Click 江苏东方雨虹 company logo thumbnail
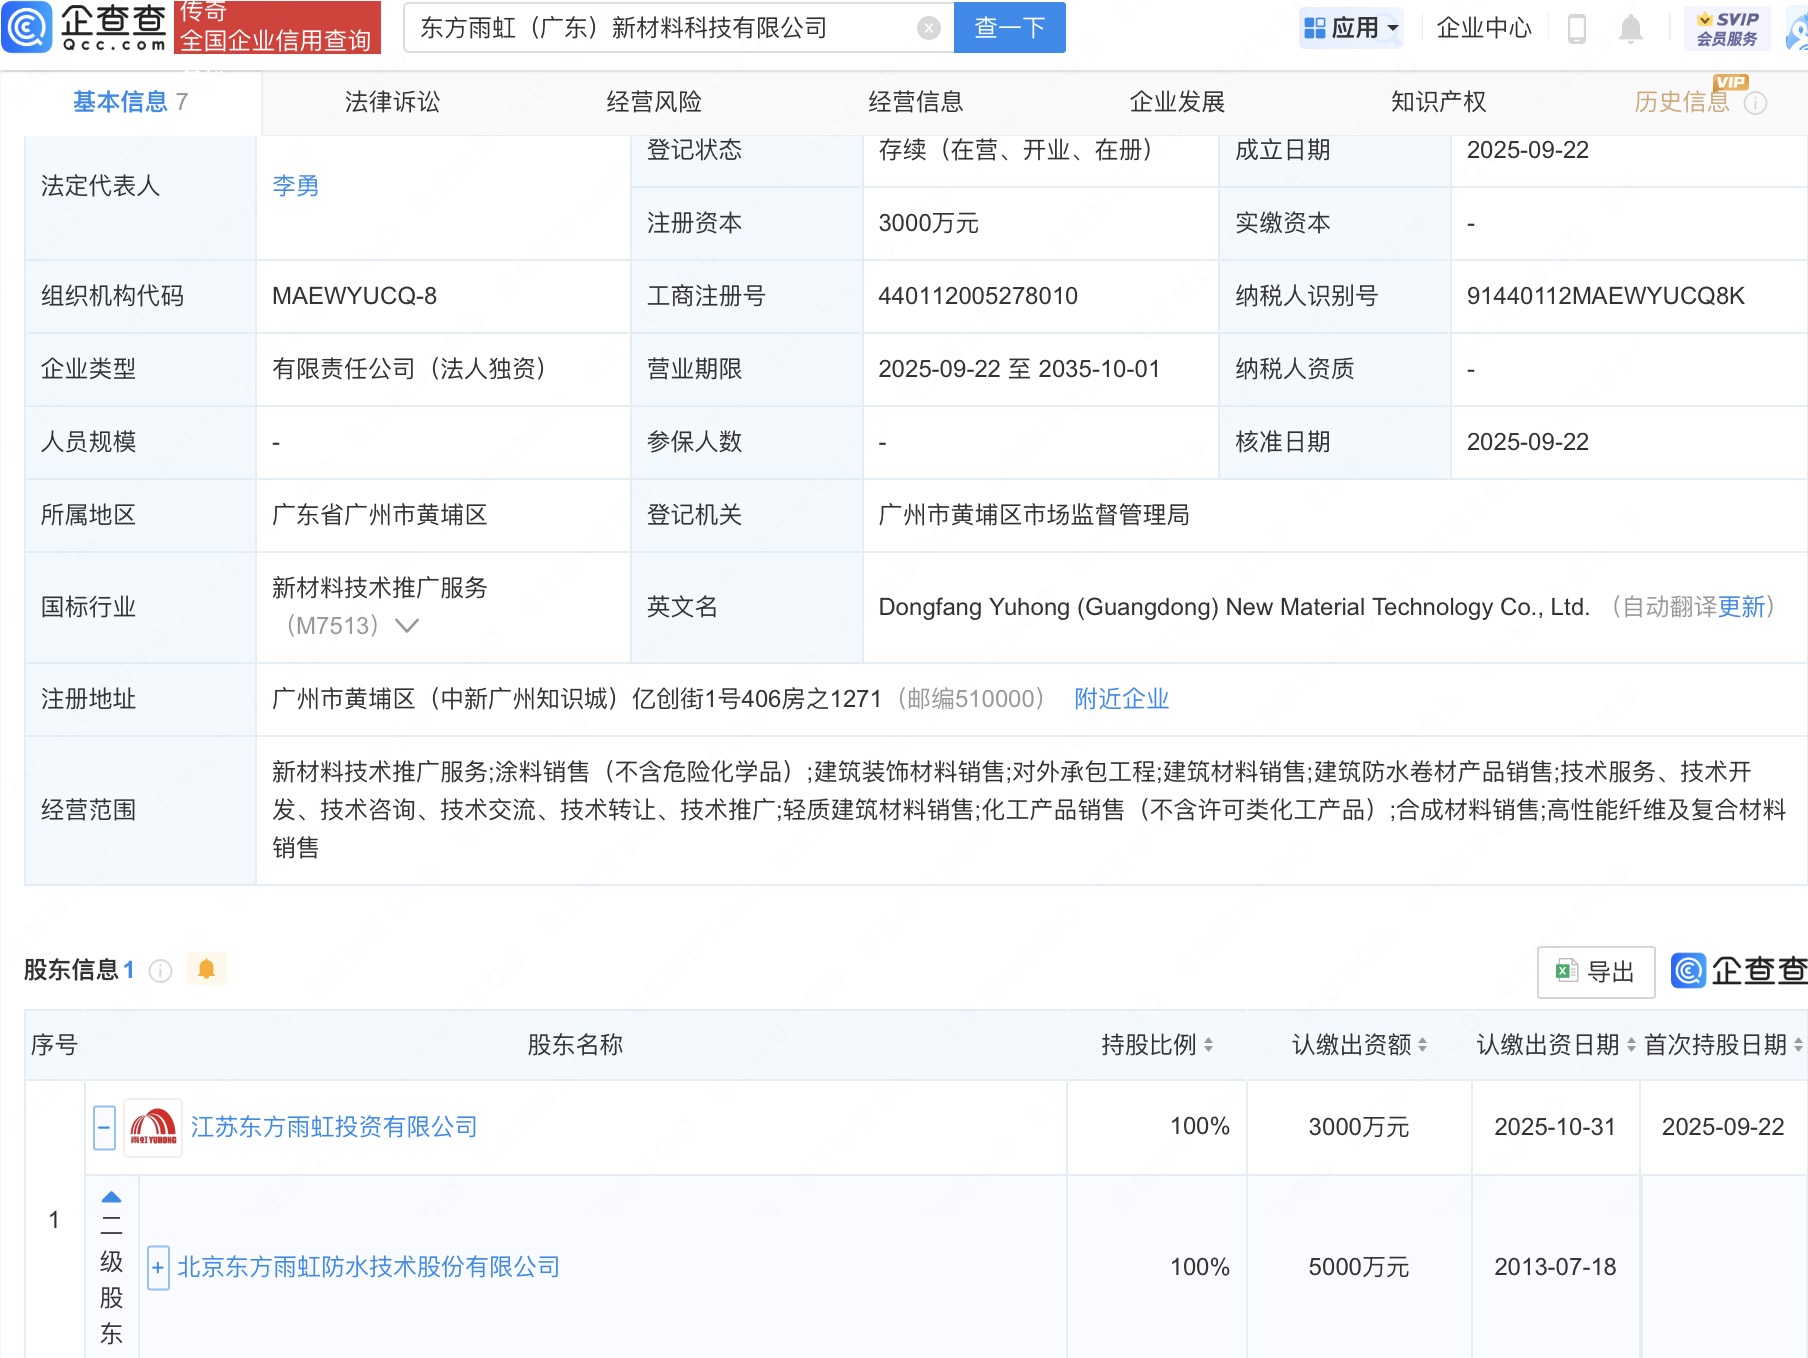Screen dimensions: 1808x1358 click(x=153, y=1127)
